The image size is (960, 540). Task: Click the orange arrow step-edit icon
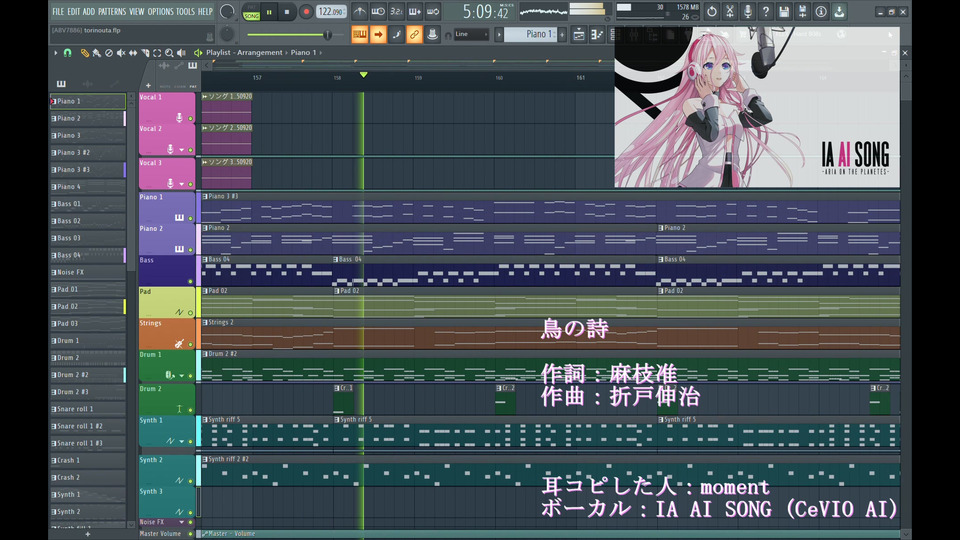tap(378, 34)
